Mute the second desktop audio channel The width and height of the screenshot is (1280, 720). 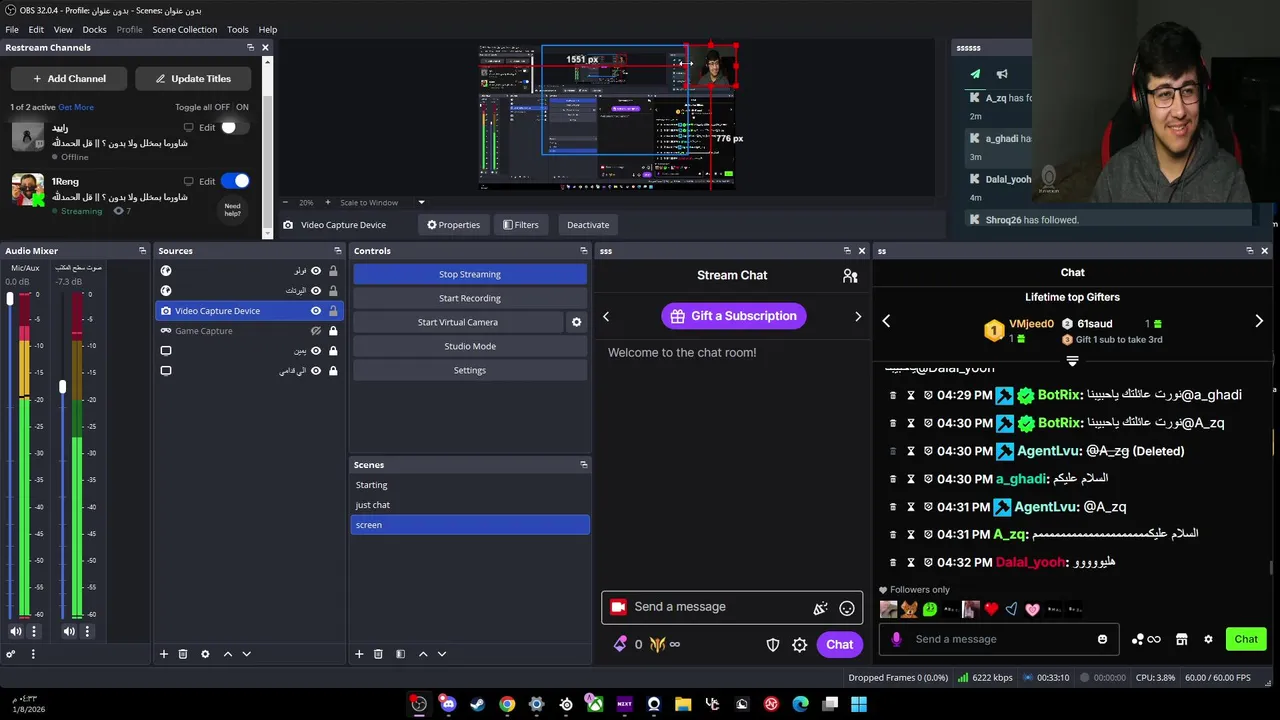click(69, 631)
